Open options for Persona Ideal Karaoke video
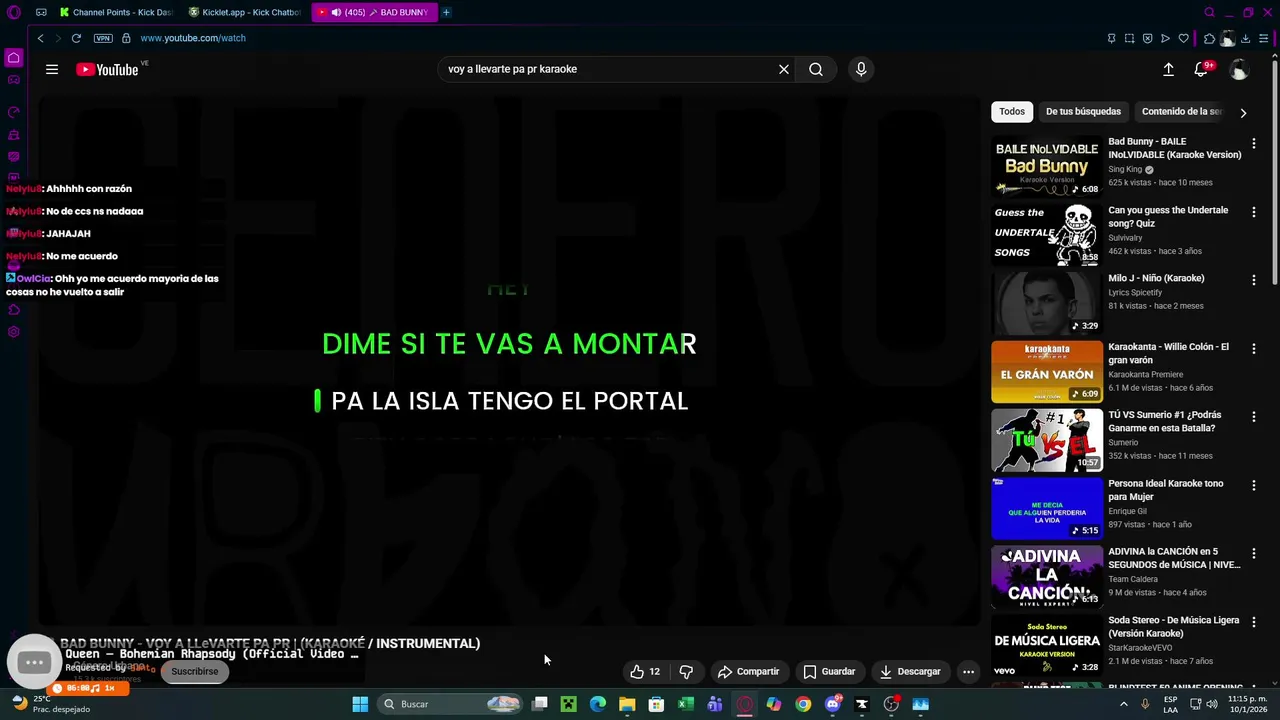Viewport: 1280px width, 720px height. tap(1253, 485)
